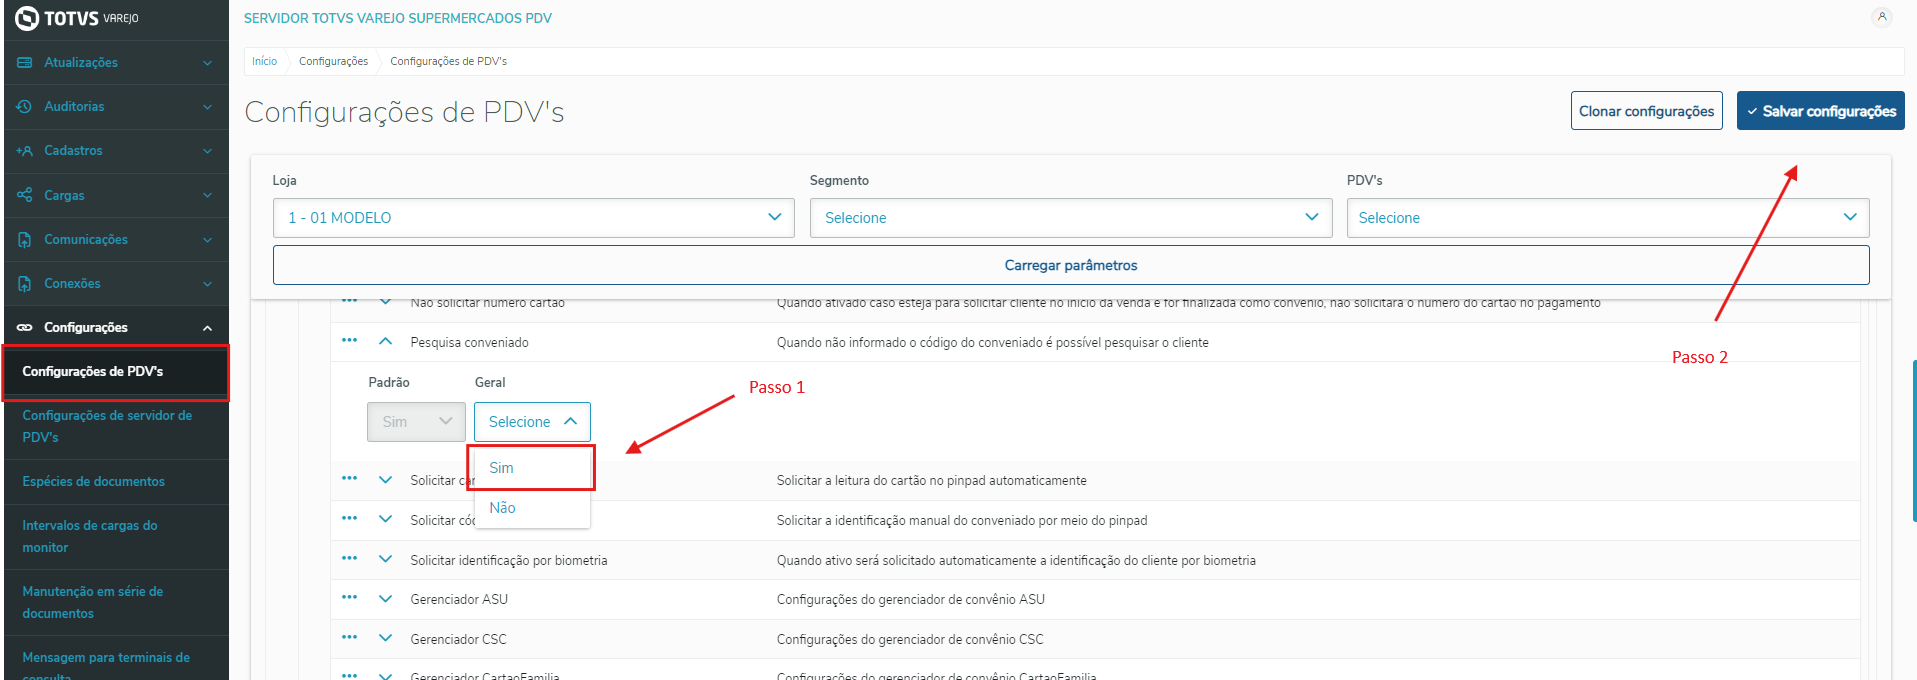
Task: Open options dots for Gerenciador ASU
Action: coord(349,597)
